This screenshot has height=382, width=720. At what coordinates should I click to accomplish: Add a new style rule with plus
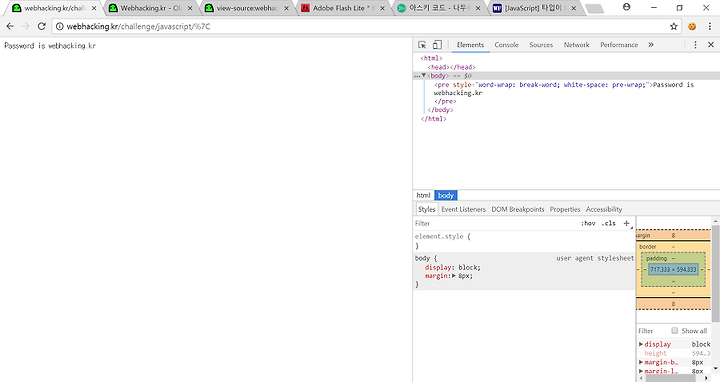click(x=626, y=223)
